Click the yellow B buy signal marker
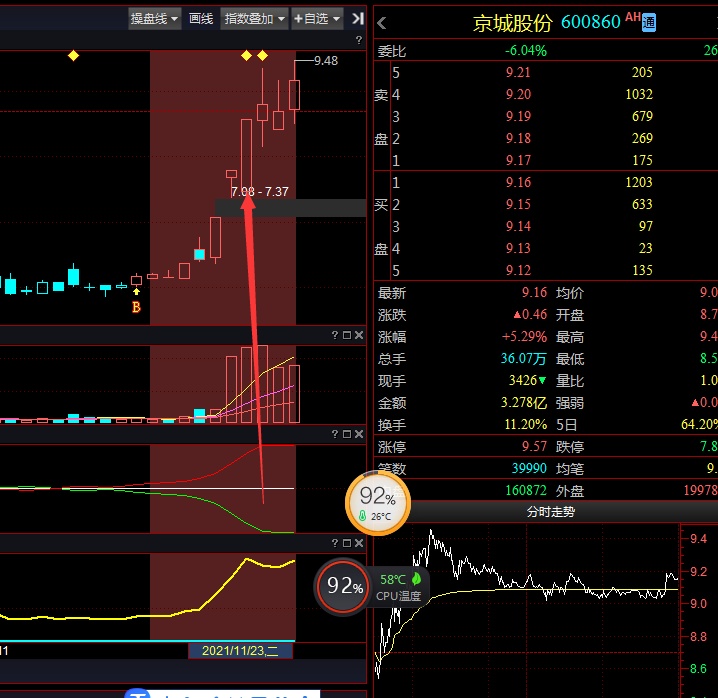The image size is (718, 698). (x=136, y=307)
